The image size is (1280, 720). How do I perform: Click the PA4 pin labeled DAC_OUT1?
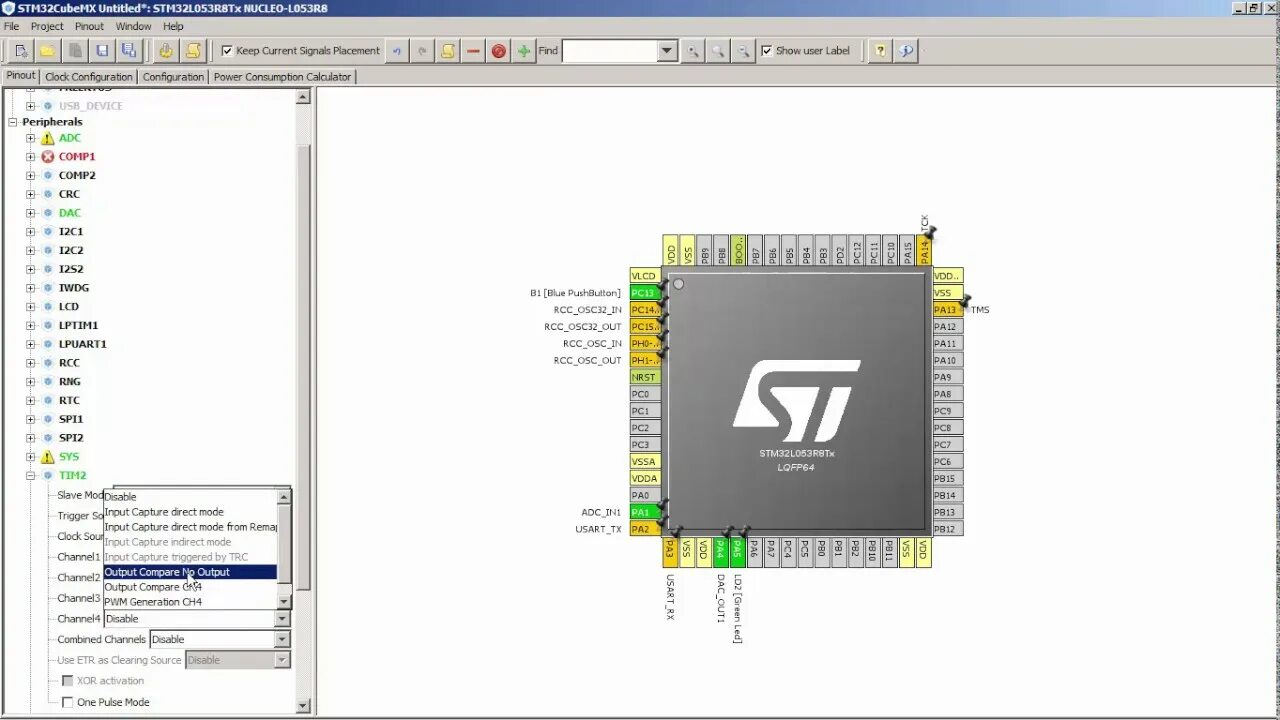[x=720, y=551]
